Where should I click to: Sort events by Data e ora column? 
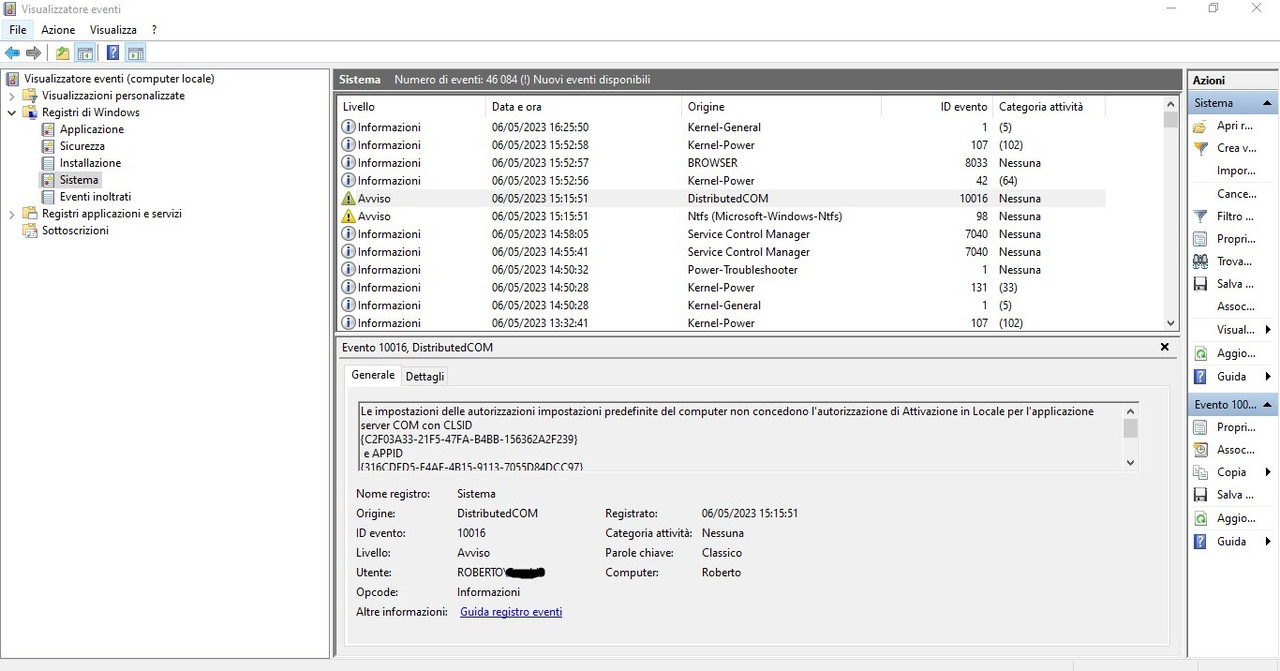(584, 107)
